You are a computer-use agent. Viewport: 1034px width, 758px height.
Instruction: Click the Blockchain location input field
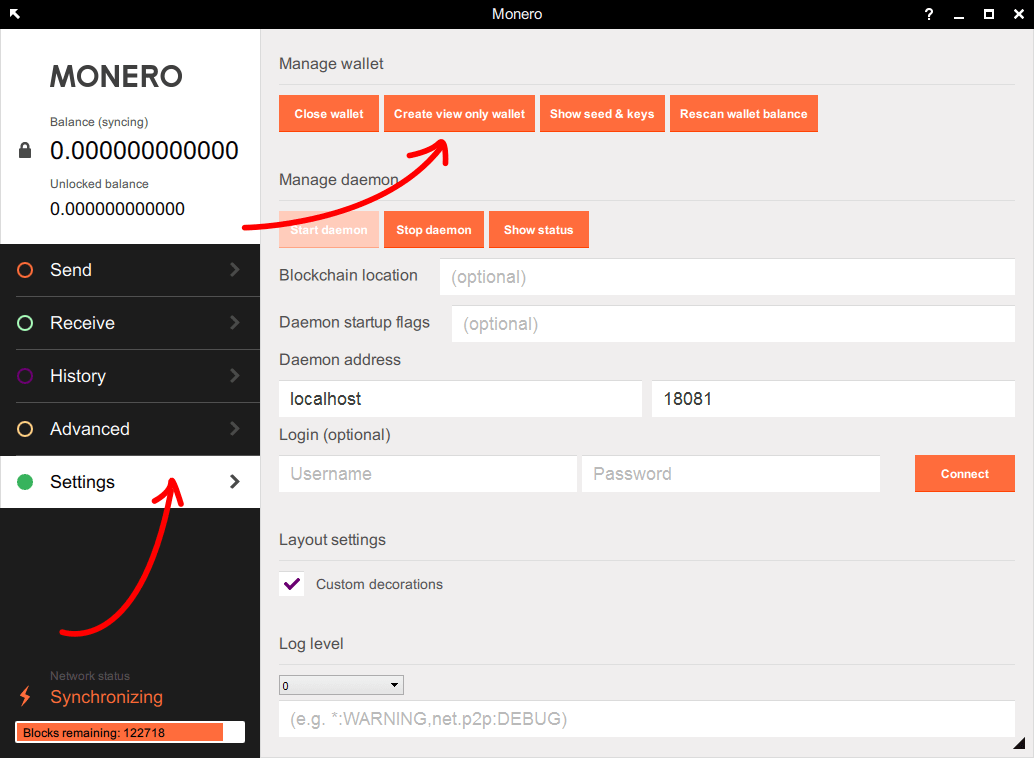point(727,277)
